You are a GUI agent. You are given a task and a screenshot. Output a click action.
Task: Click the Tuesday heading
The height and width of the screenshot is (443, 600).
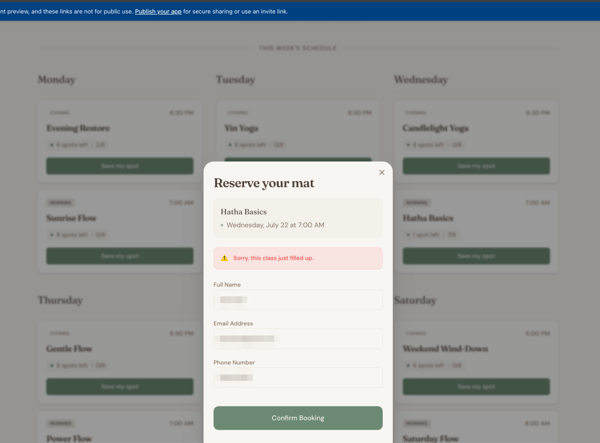[235, 80]
